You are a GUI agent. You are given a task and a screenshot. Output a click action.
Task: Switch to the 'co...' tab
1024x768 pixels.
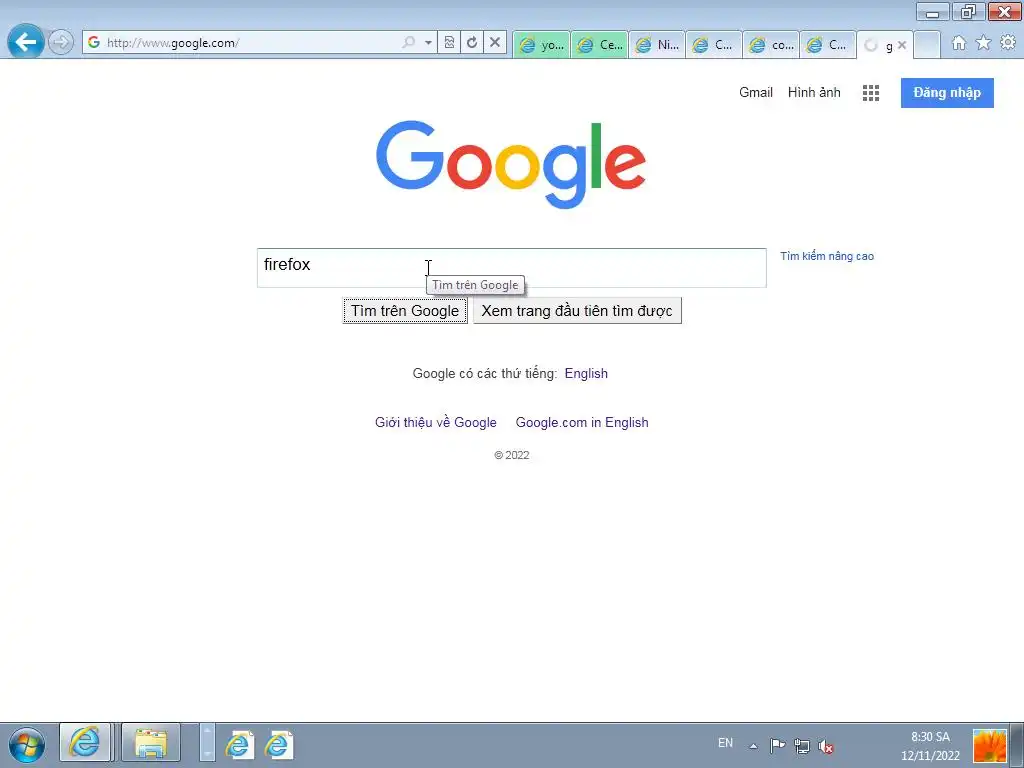pos(771,44)
